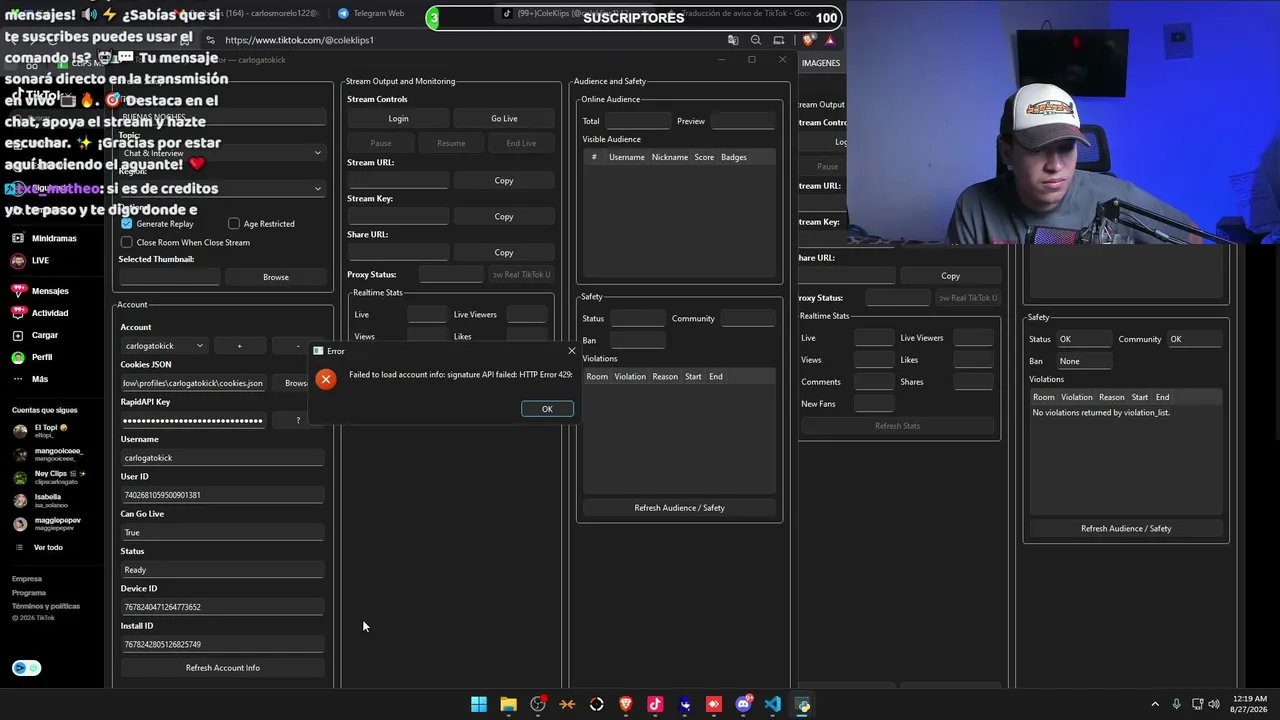
Task: Switch to Visual Studio Code on taskbar
Action: click(x=772, y=704)
